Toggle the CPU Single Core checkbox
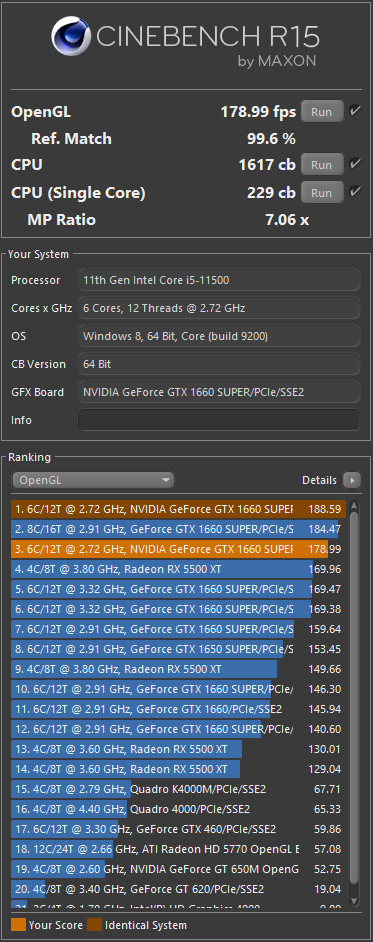 (x=355, y=192)
